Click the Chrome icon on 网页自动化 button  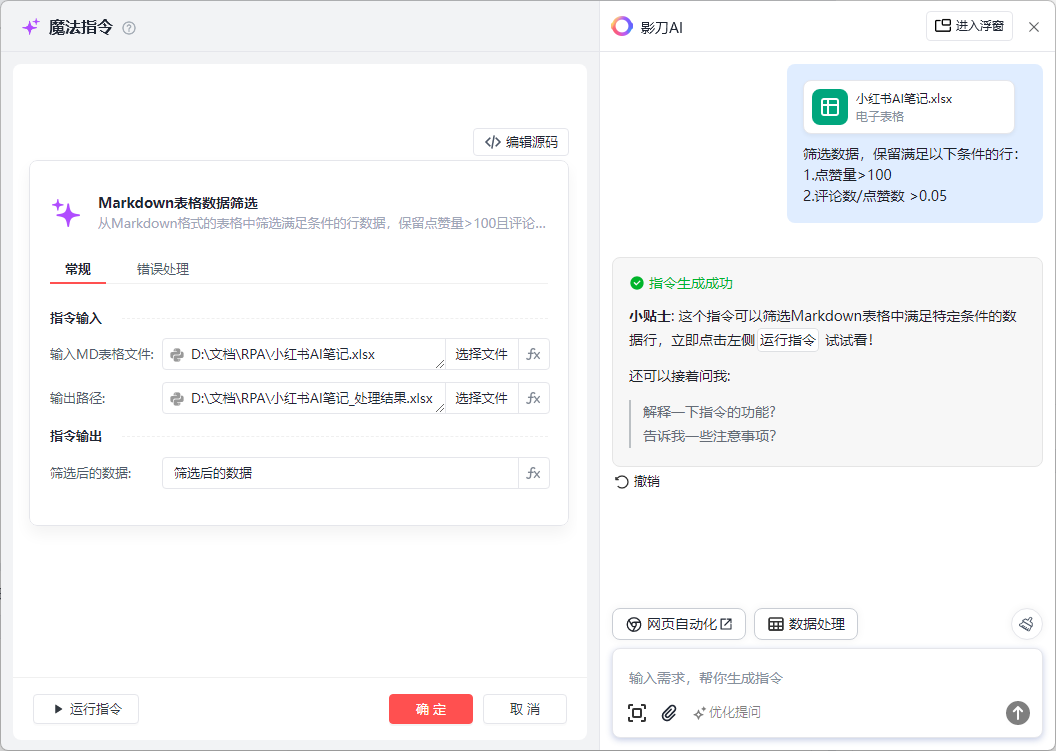(x=634, y=624)
